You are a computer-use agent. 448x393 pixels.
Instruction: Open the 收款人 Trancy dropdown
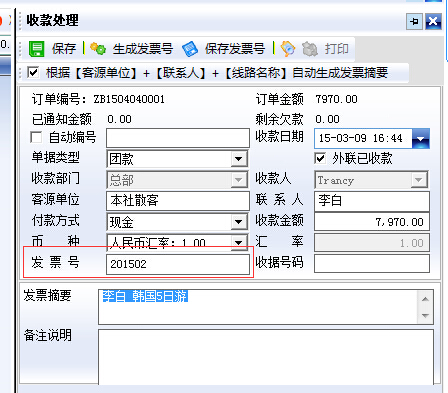[x=419, y=180]
